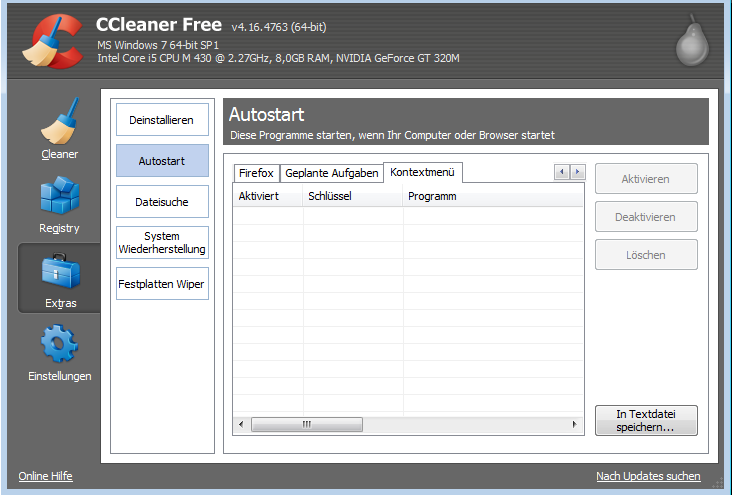Select the Extras toolbox icon
The image size is (732, 495).
click(61, 271)
